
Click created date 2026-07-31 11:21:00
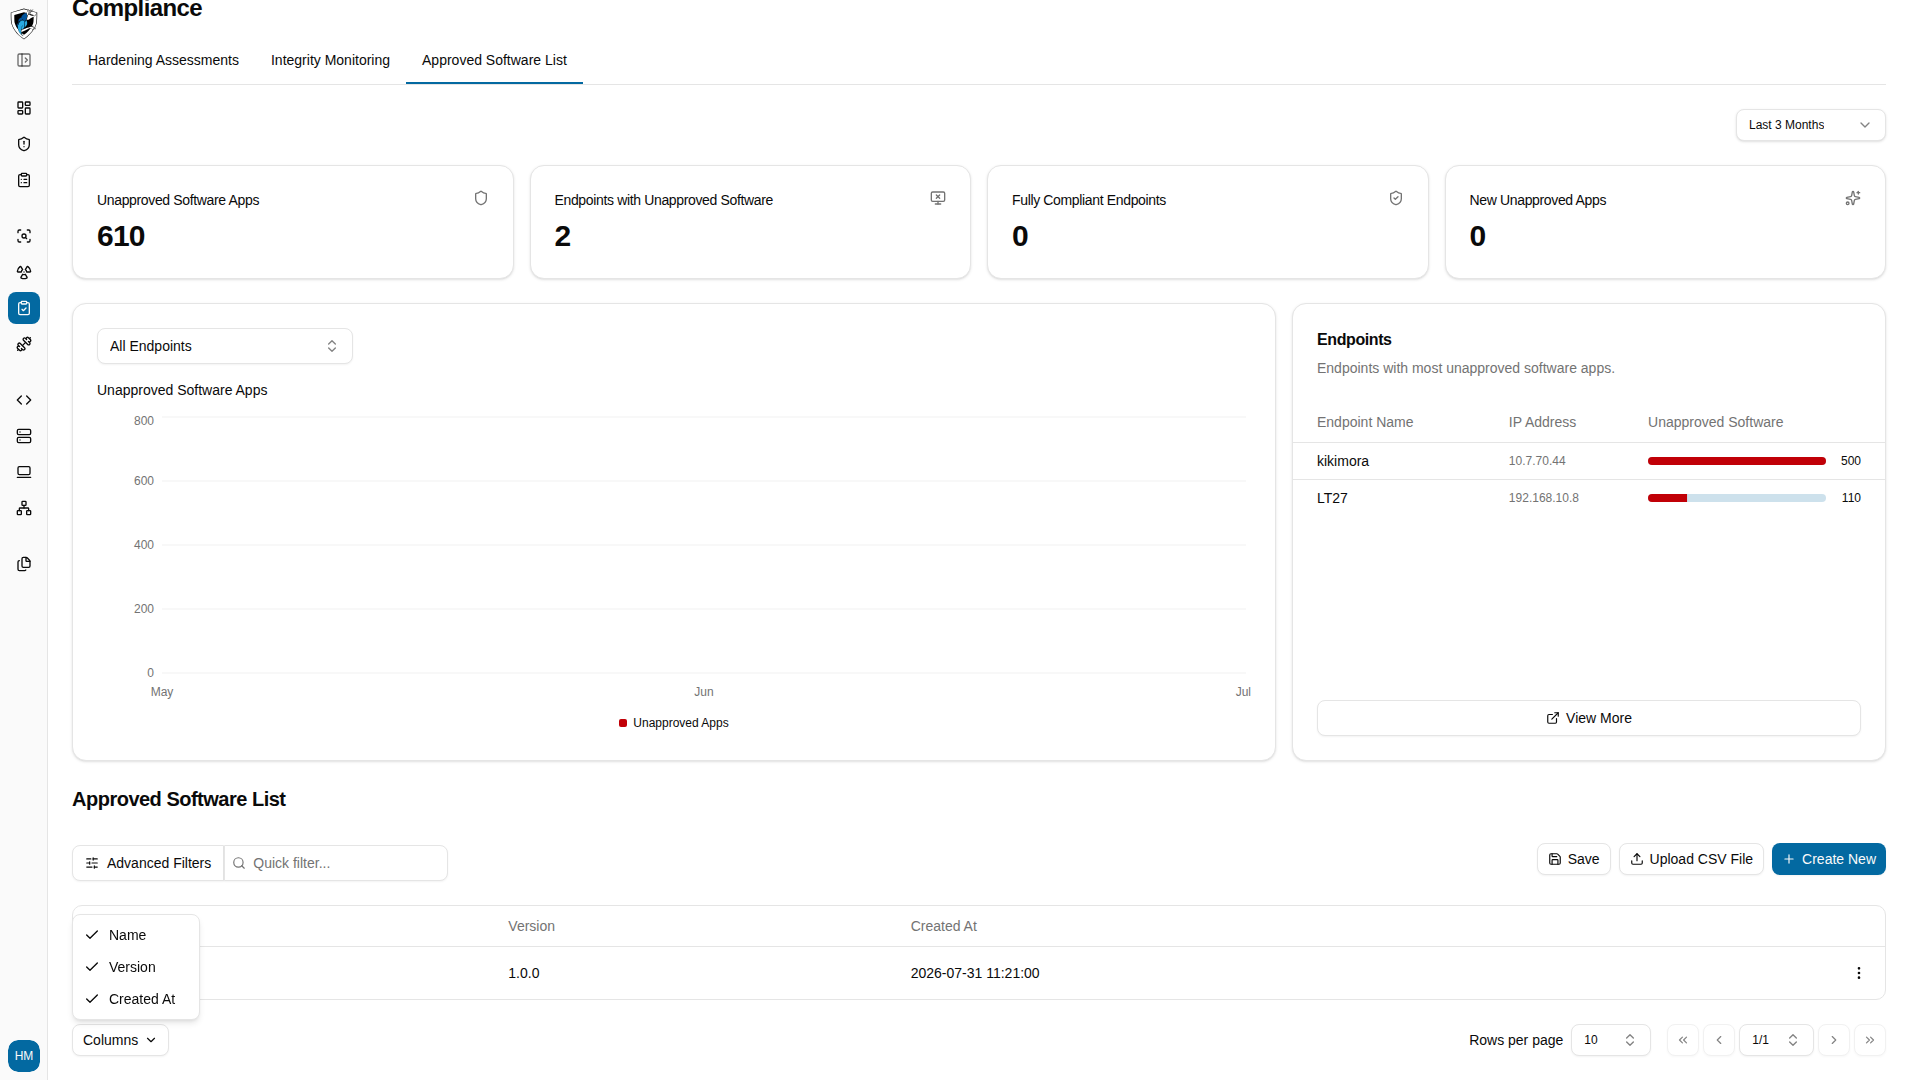click(x=975, y=973)
